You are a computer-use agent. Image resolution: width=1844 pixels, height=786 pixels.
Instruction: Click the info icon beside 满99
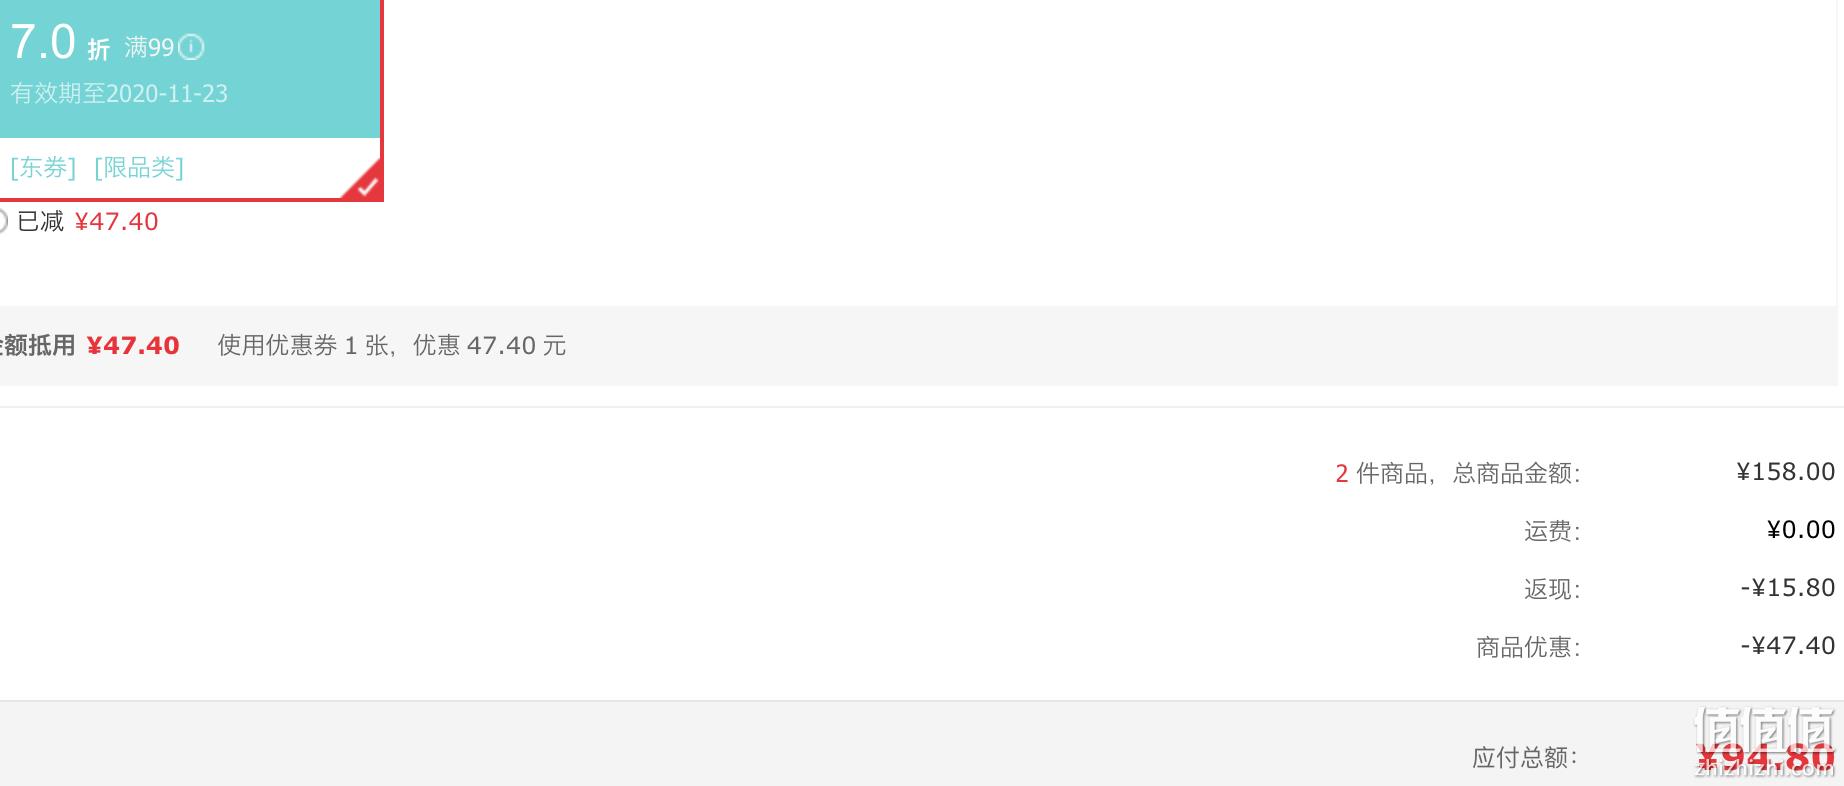191,47
